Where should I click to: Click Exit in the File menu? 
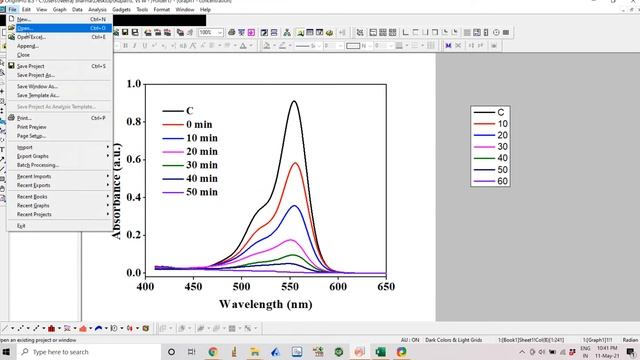coord(60,226)
